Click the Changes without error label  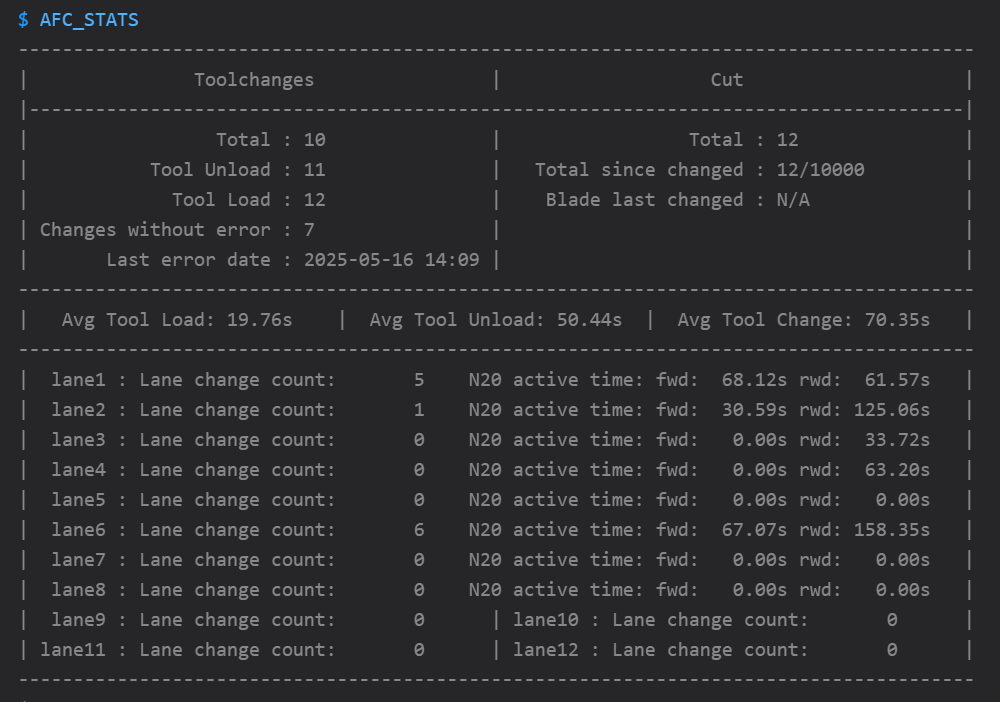coord(155,230)
